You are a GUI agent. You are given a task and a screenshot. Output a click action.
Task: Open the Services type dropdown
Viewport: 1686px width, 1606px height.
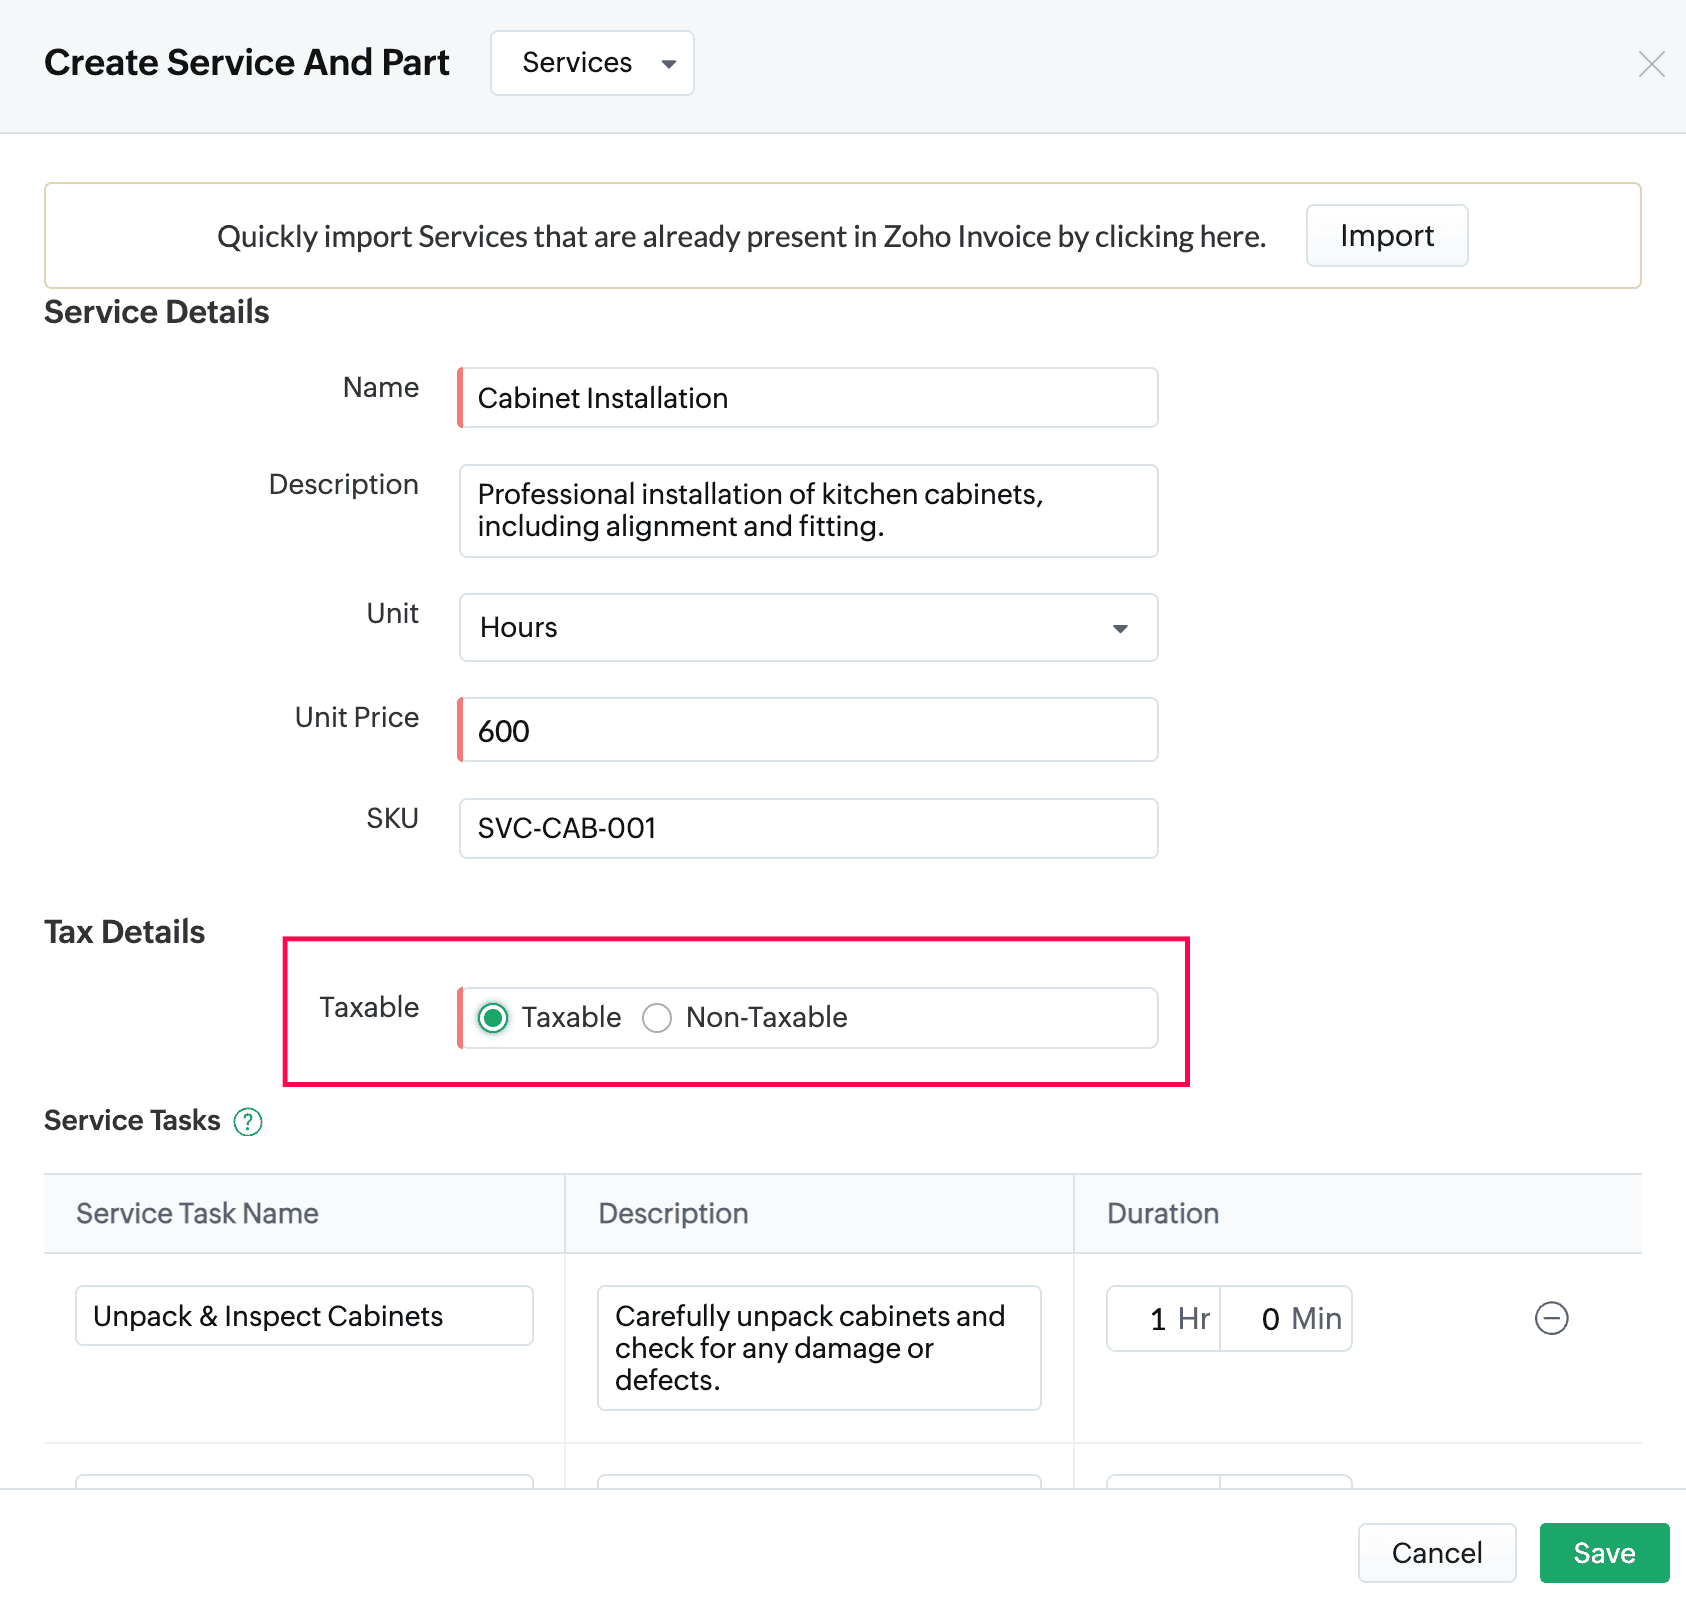point(592,63)
